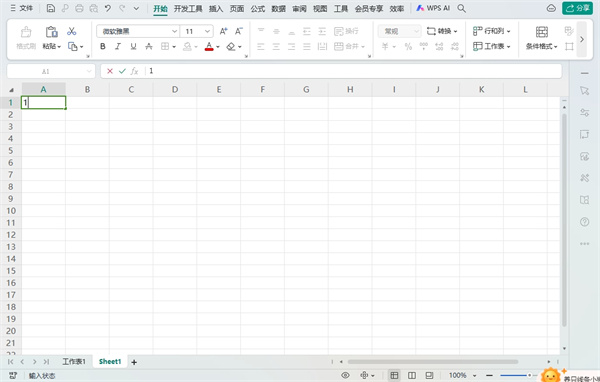Confirm the cell entry with the green check

(122, 71)
